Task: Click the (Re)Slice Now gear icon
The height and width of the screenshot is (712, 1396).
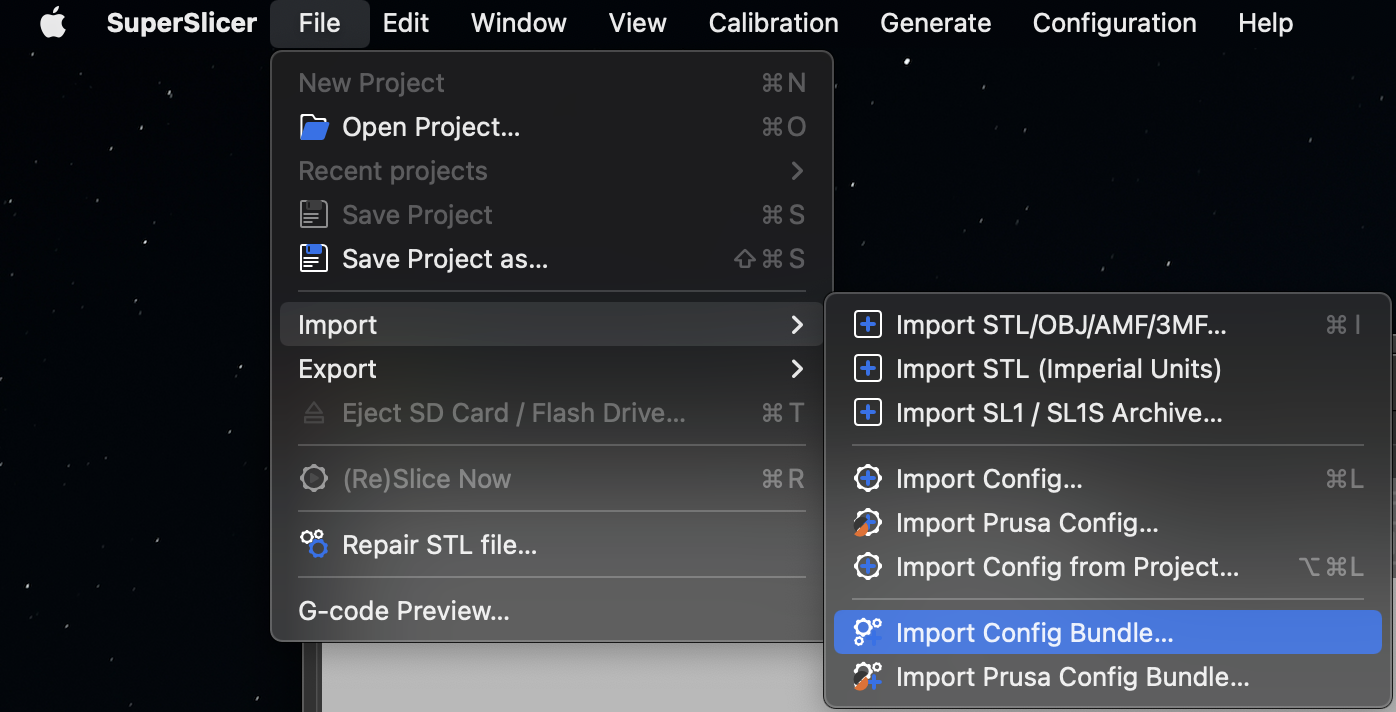Action: [x=313, y=478]
